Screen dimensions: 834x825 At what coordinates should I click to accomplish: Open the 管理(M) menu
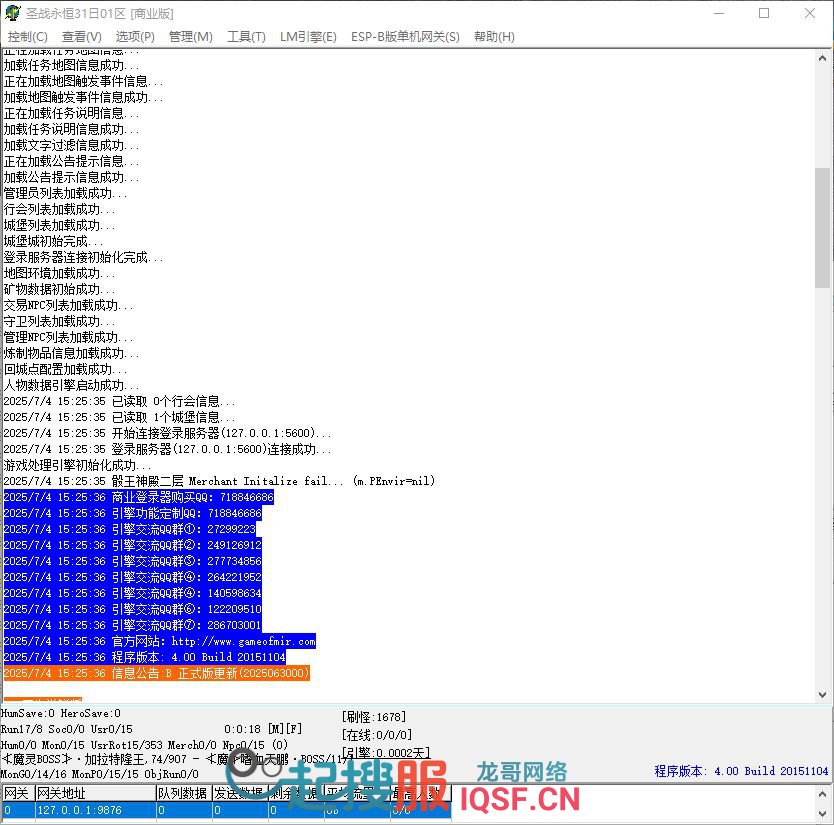[x=190, y=37]
